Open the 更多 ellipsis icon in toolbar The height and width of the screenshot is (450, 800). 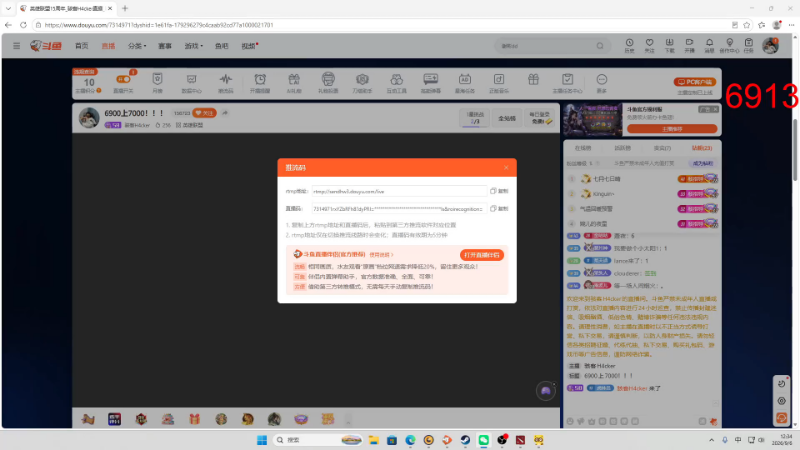point(602,83)
